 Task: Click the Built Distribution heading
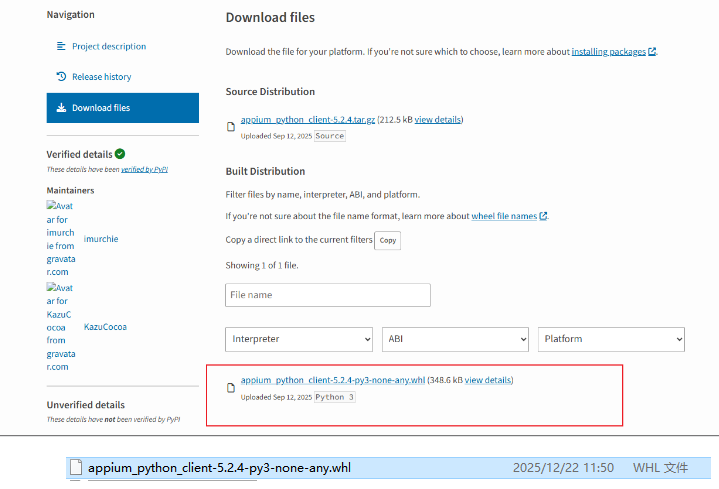coord(265,172)
